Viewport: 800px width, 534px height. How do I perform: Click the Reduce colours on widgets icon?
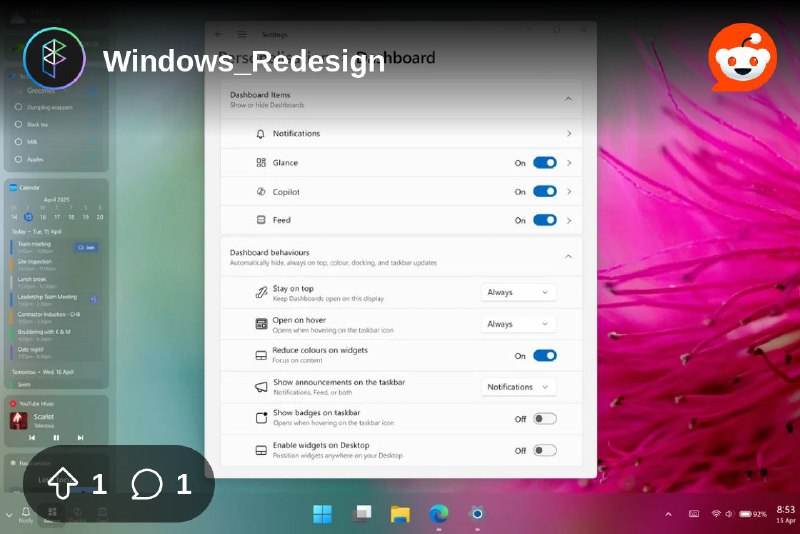point(261,355)
